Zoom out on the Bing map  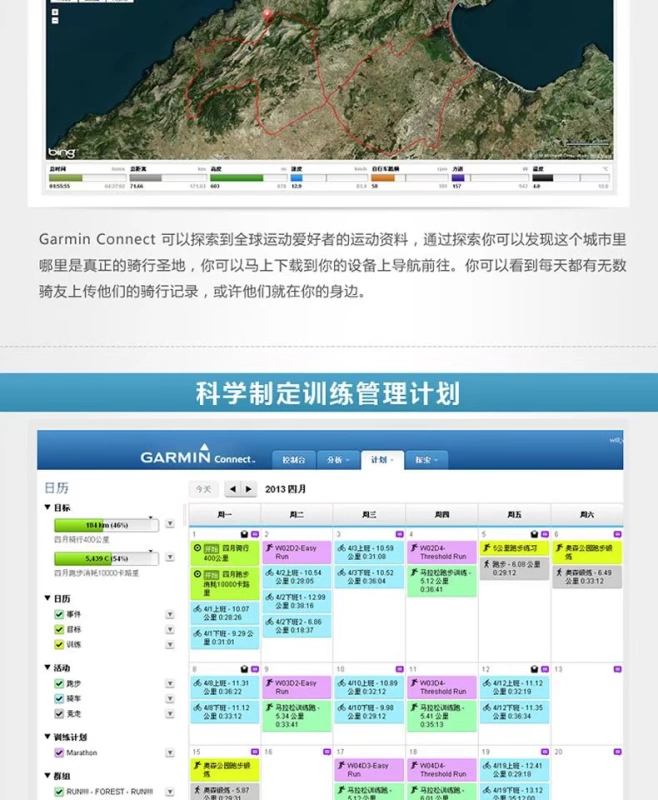pos(55,20)
